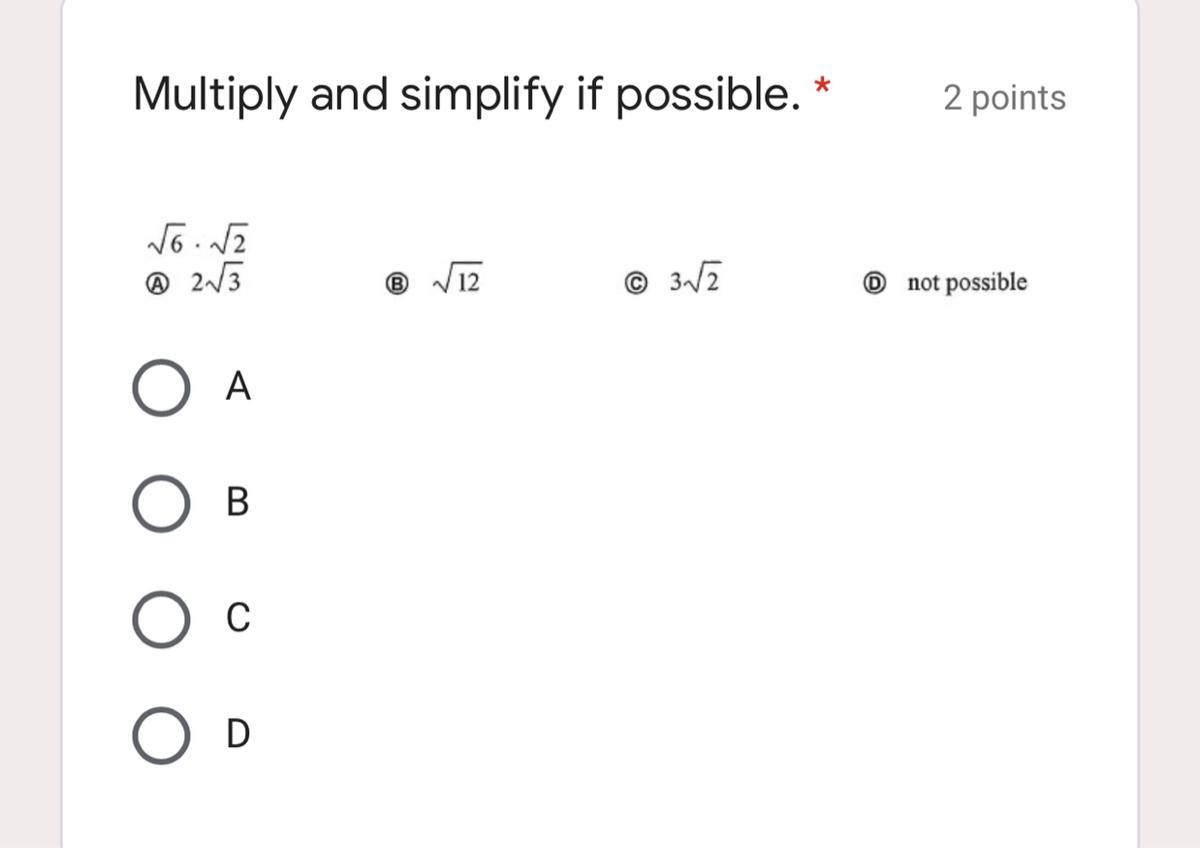Click the 'D' option label text

[x=238, y=735]
